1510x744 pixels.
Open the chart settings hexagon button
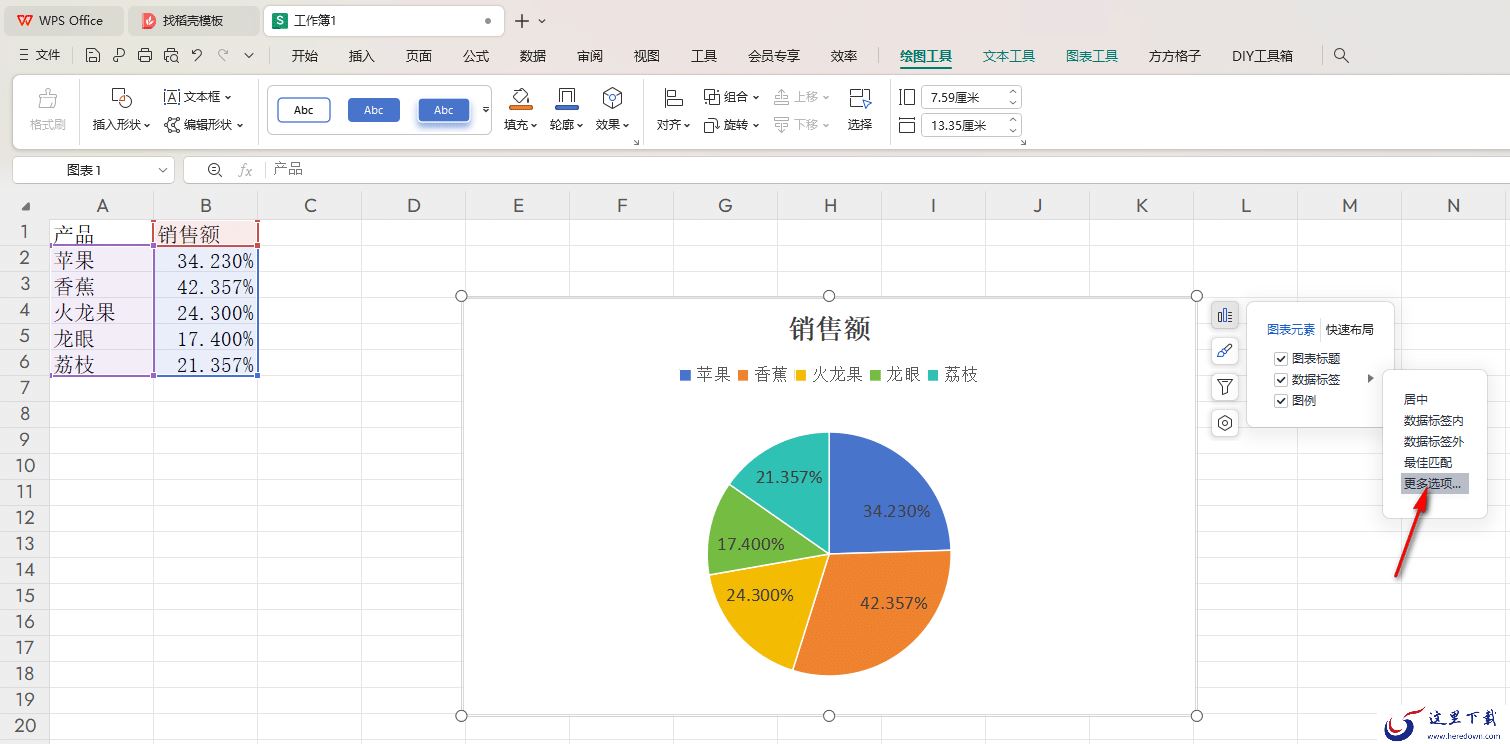(1225, 423)
